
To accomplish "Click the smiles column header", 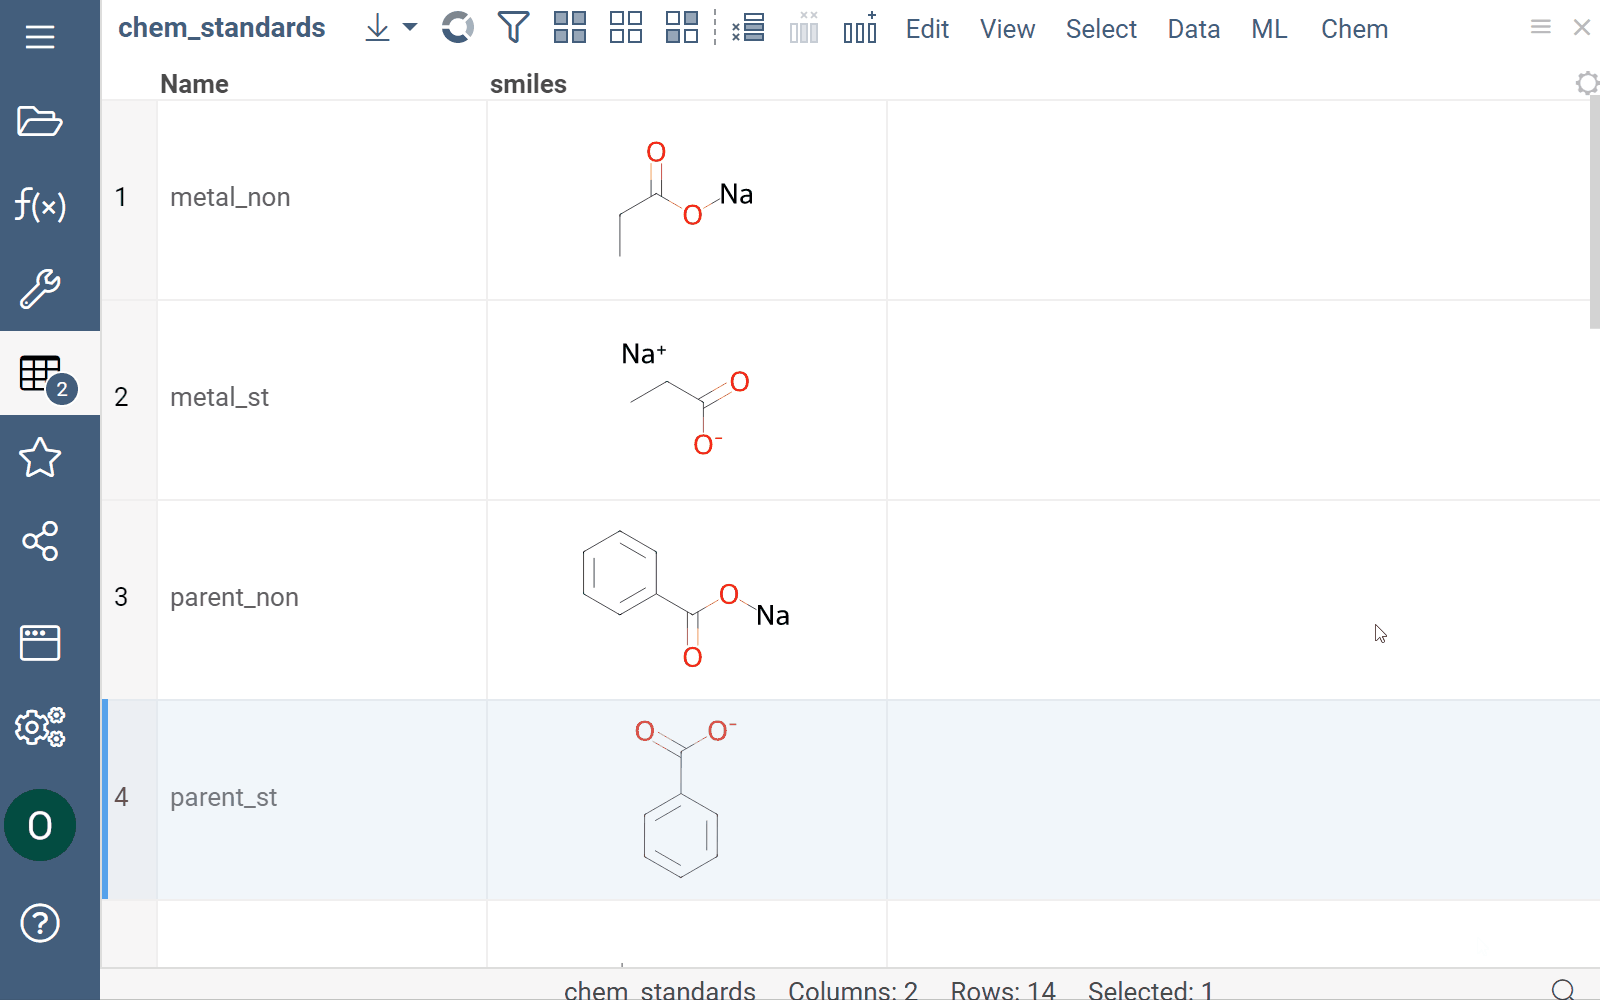I will [x=528, y=84].
